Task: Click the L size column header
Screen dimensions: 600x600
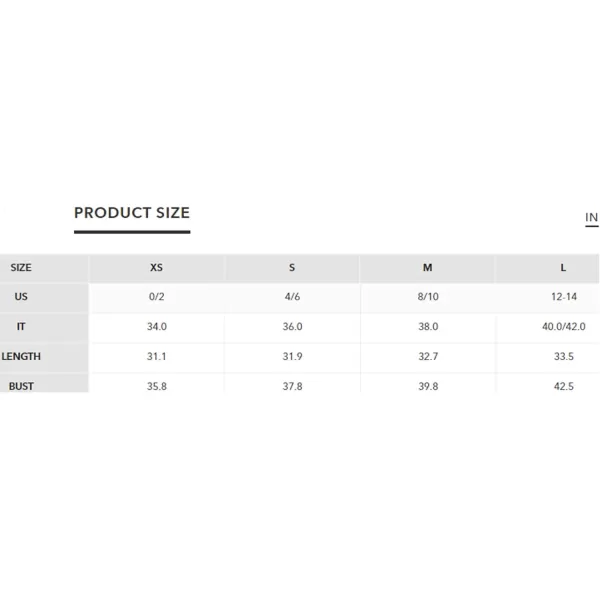Action: 563,267
